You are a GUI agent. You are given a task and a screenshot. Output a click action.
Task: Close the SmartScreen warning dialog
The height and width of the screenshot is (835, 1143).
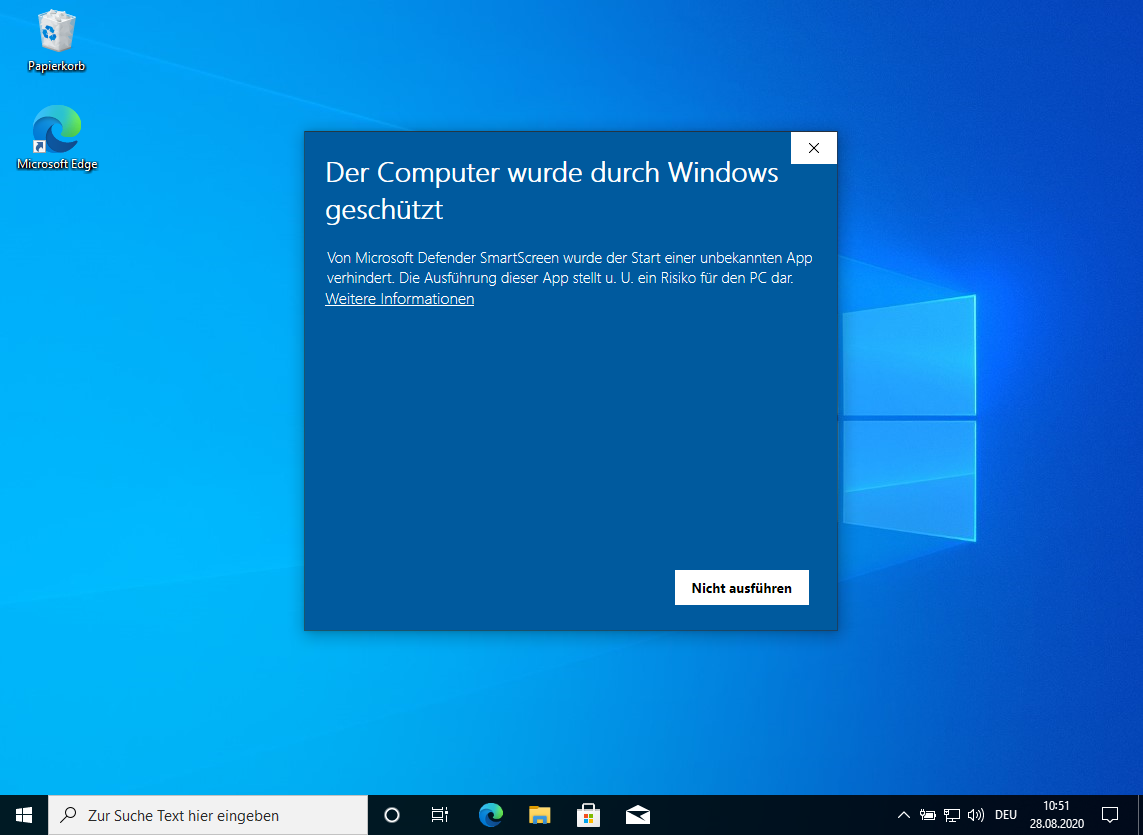tap(813, 148)
